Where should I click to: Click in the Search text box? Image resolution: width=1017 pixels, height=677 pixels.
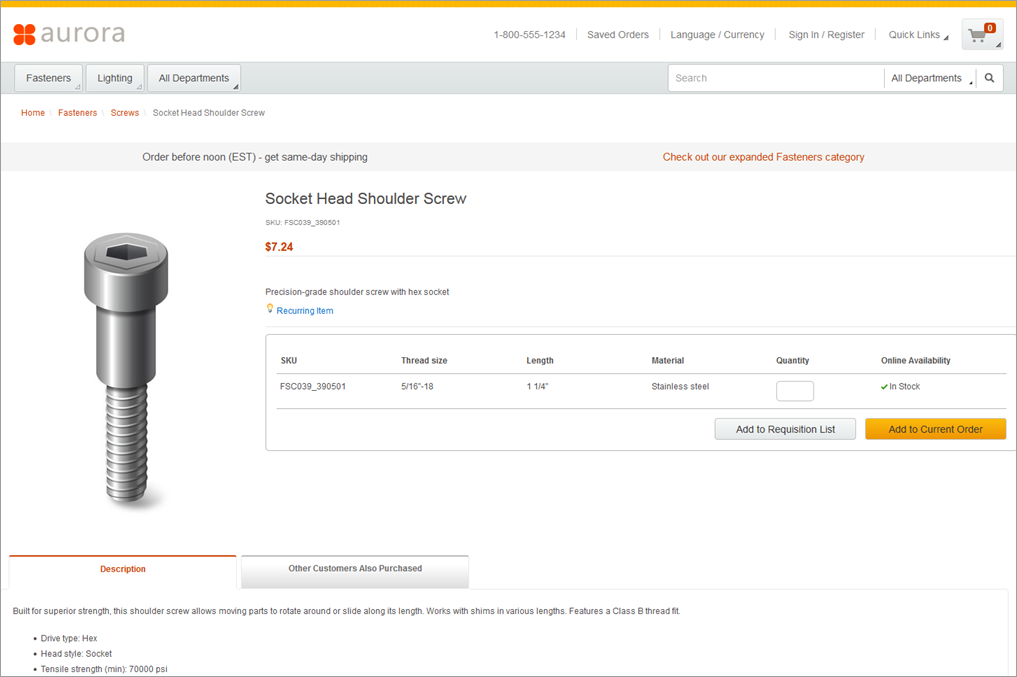coord(775,78)
